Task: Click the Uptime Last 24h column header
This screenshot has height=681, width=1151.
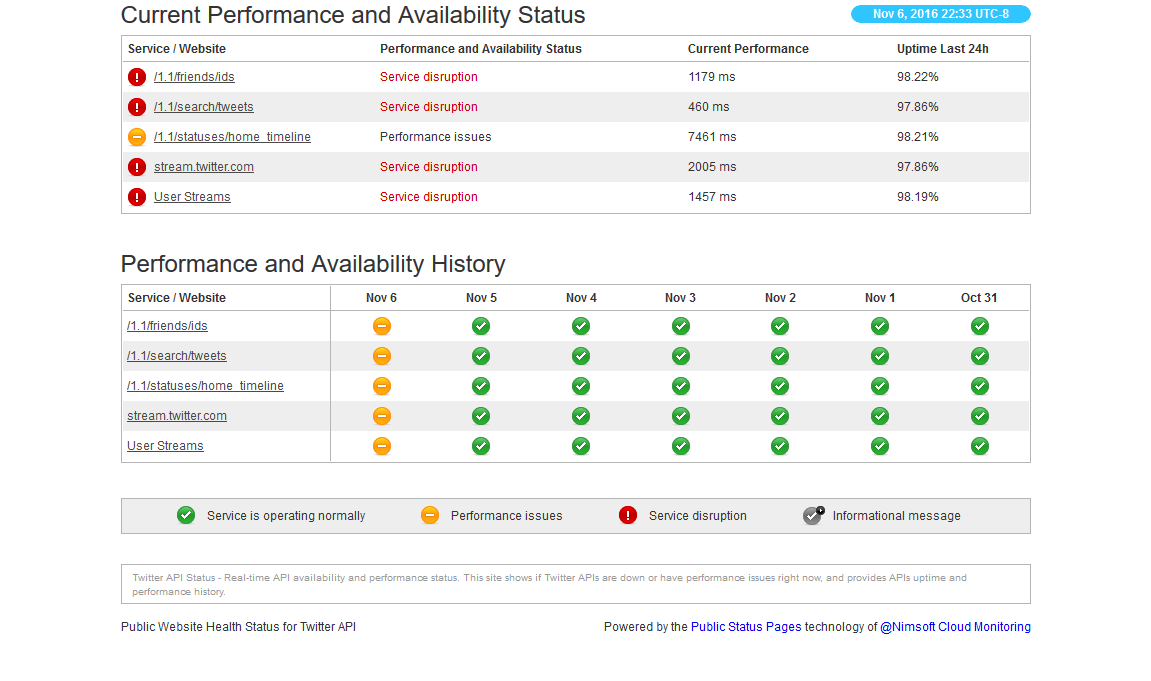Action: point(942,49)
